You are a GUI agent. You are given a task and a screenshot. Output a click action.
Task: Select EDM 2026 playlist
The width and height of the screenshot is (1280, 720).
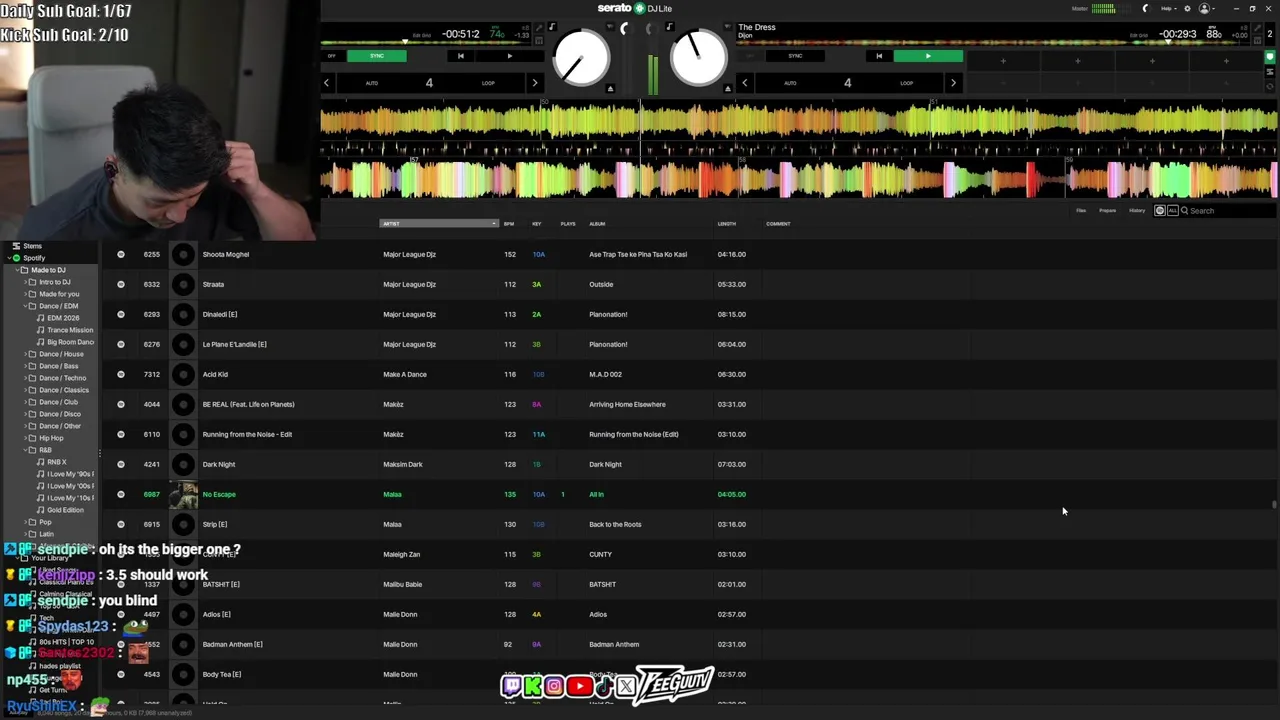63,318
